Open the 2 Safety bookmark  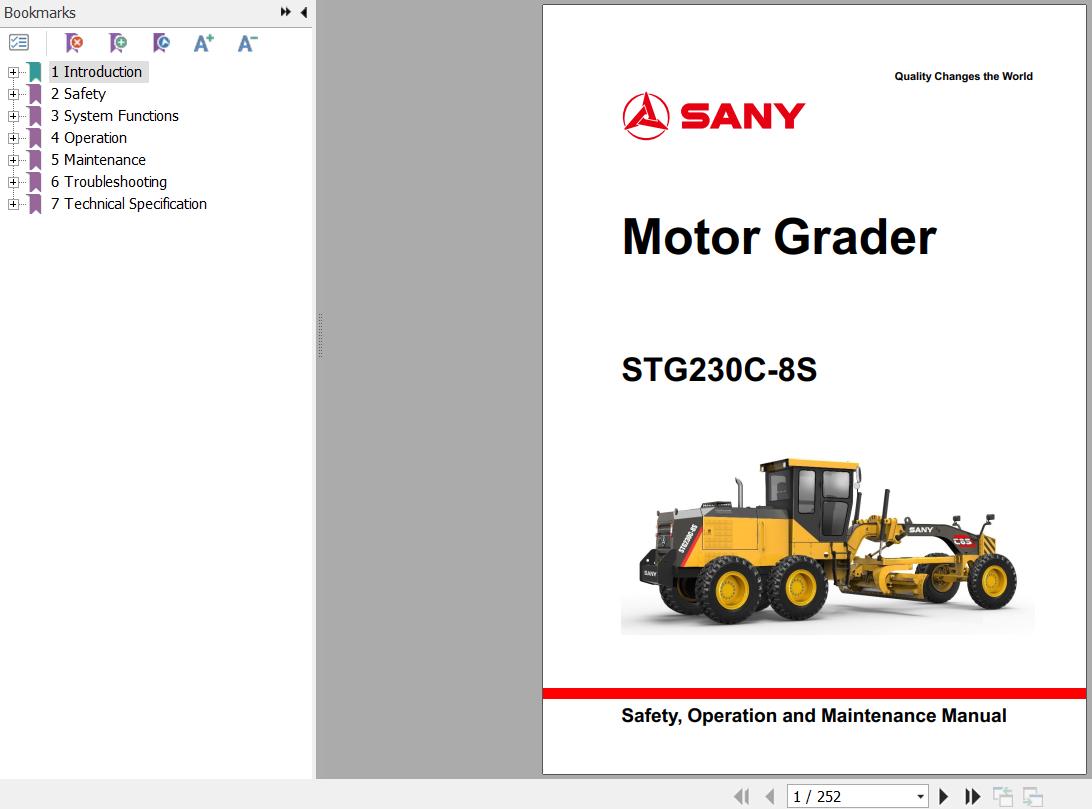point(78,94)
